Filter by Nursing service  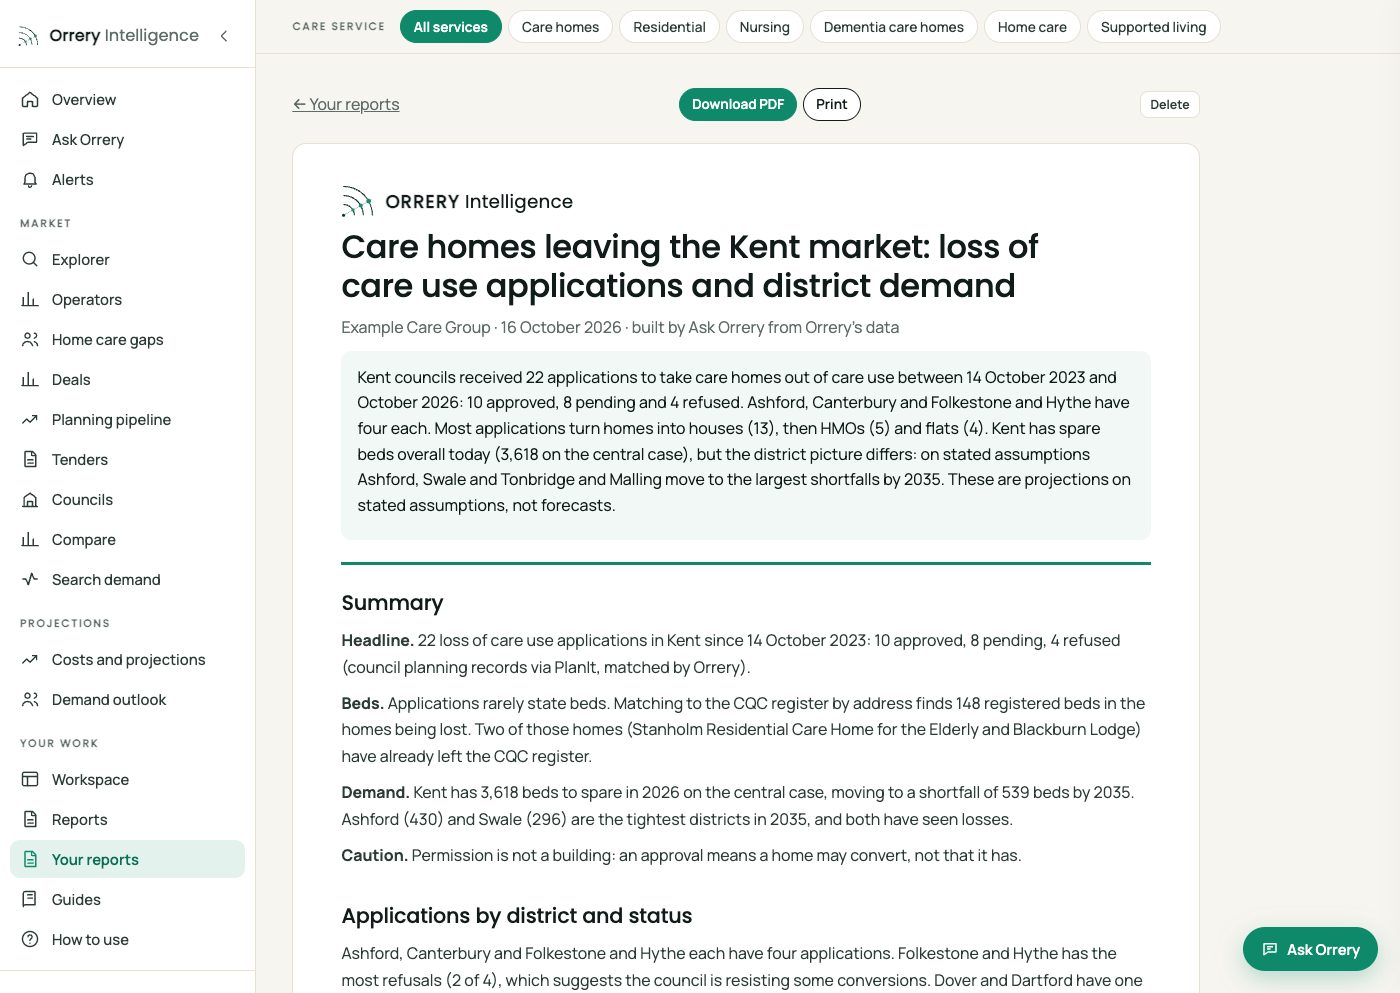tap(765, 27)
